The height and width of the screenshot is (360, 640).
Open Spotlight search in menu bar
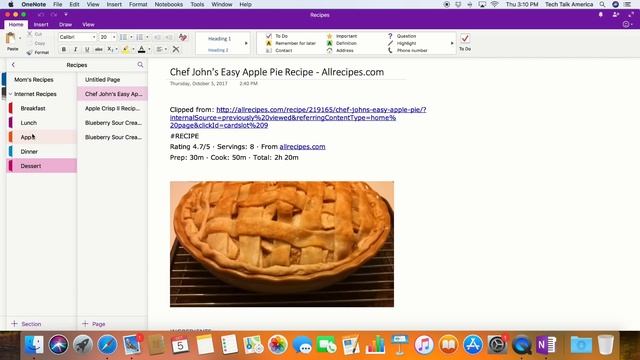tap(602, 4)
